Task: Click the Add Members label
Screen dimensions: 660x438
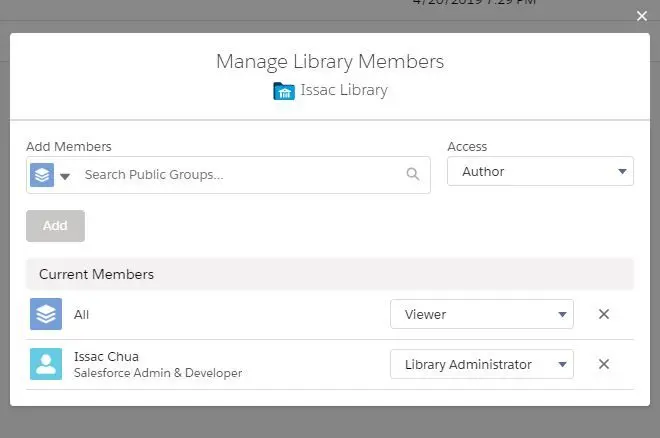Action: pyautogui.click(x=69, y=146)
